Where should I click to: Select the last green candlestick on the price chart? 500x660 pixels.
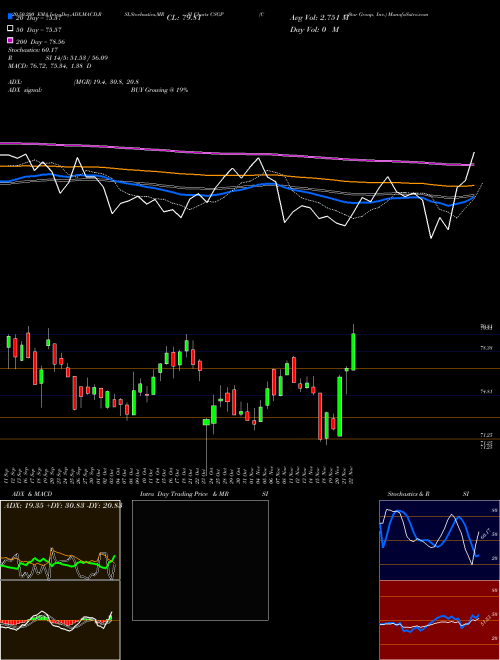[x=353, y=351]
